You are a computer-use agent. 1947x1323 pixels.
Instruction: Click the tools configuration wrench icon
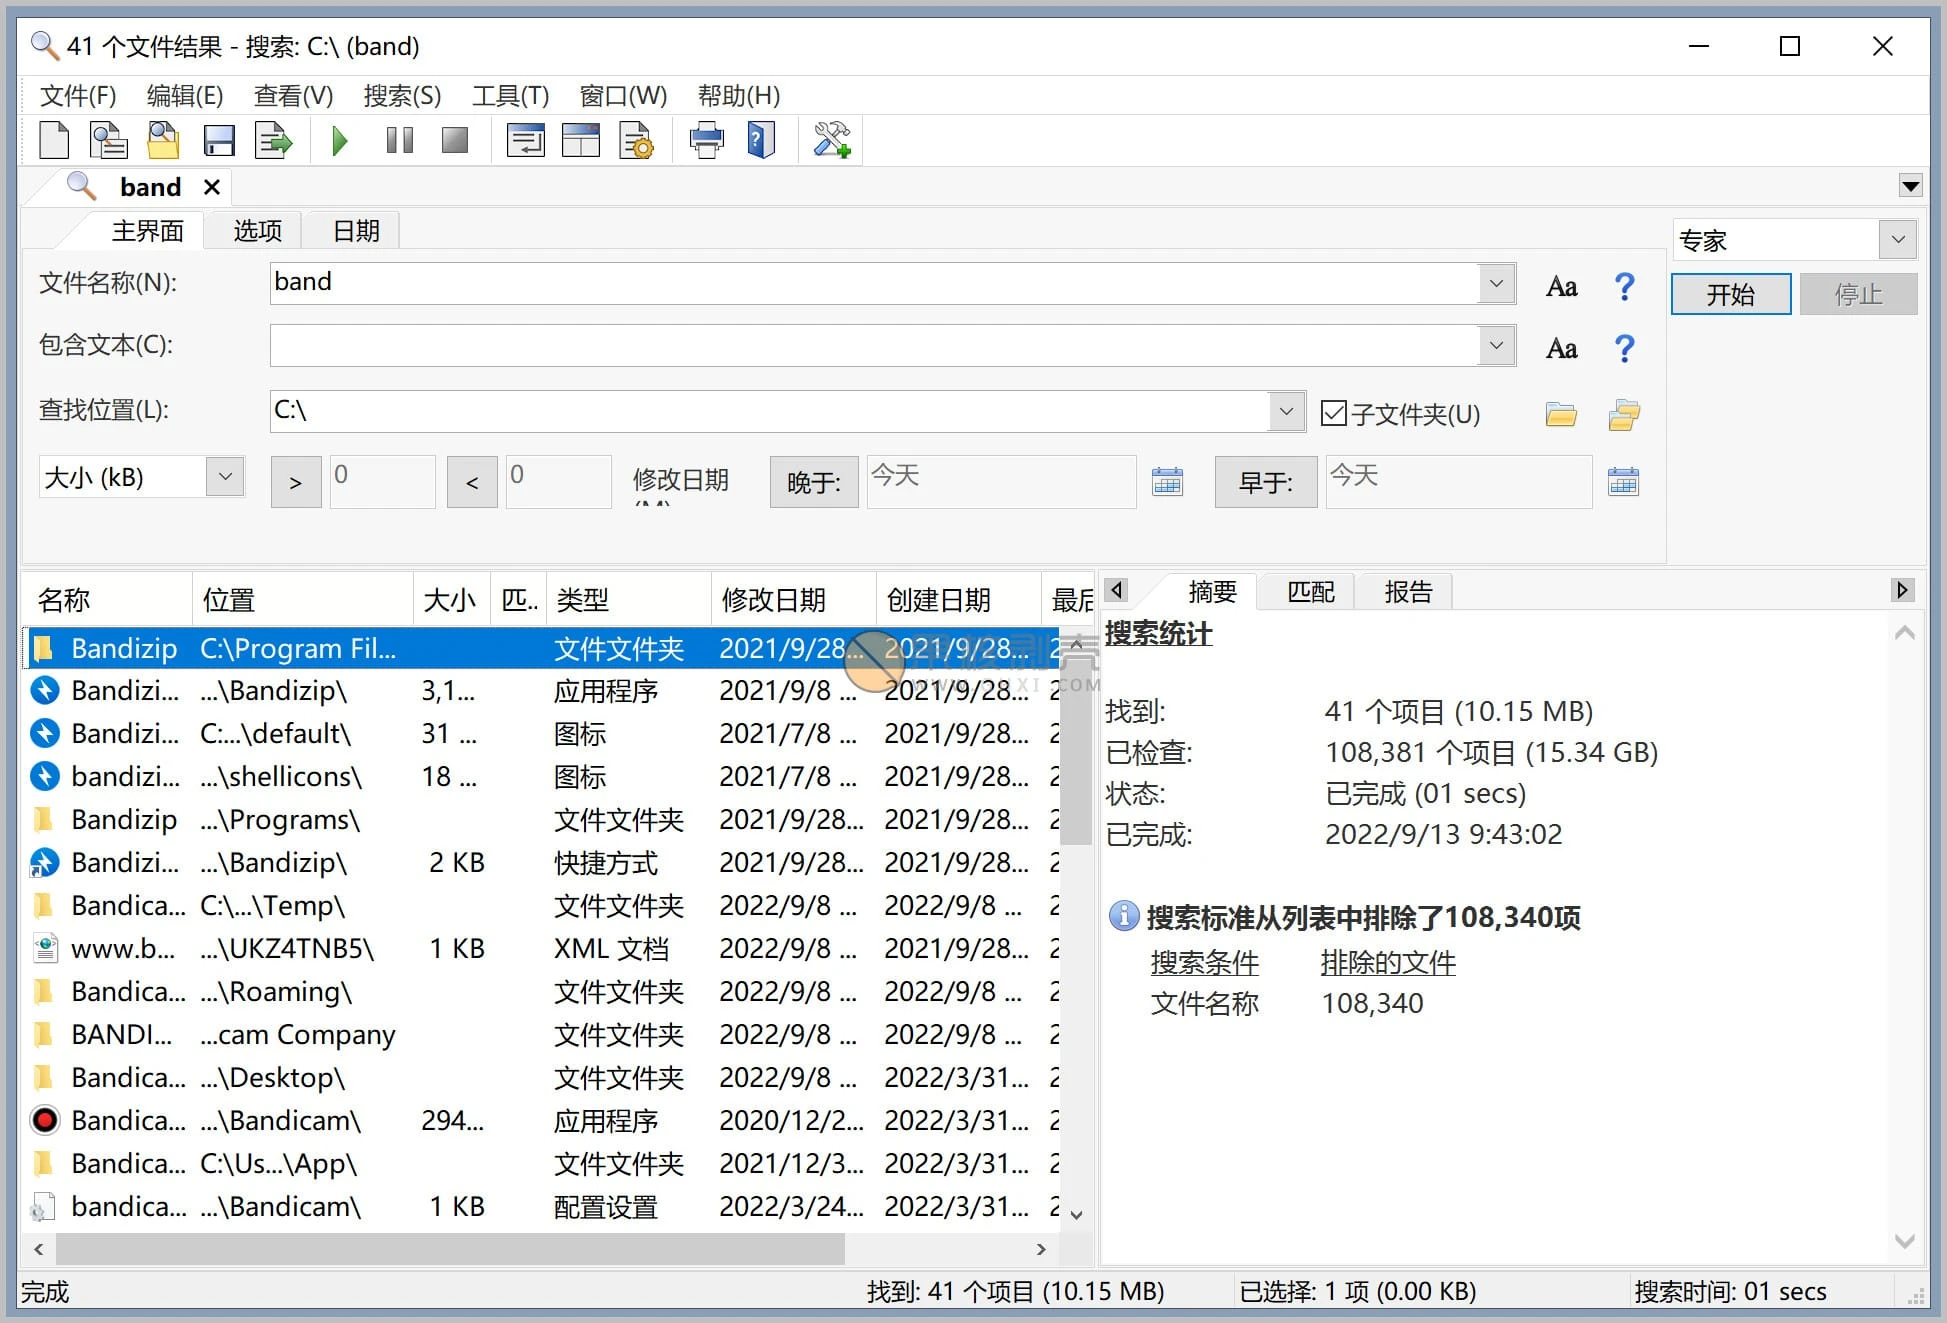831,140
